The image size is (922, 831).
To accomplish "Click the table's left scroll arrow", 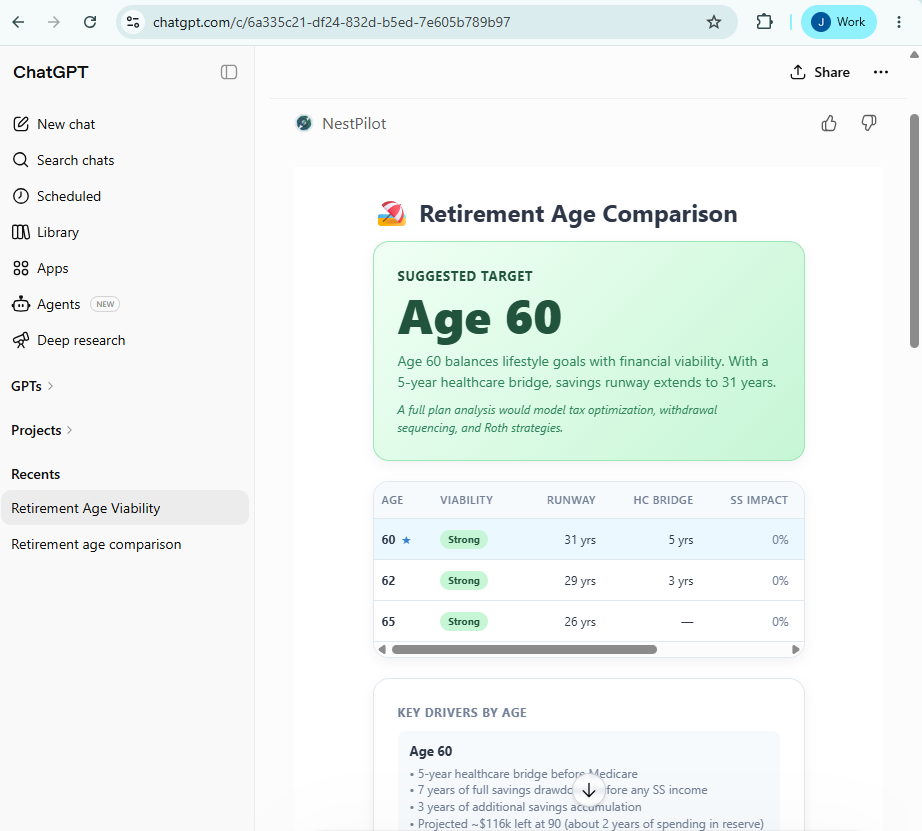I will point(382,649).
